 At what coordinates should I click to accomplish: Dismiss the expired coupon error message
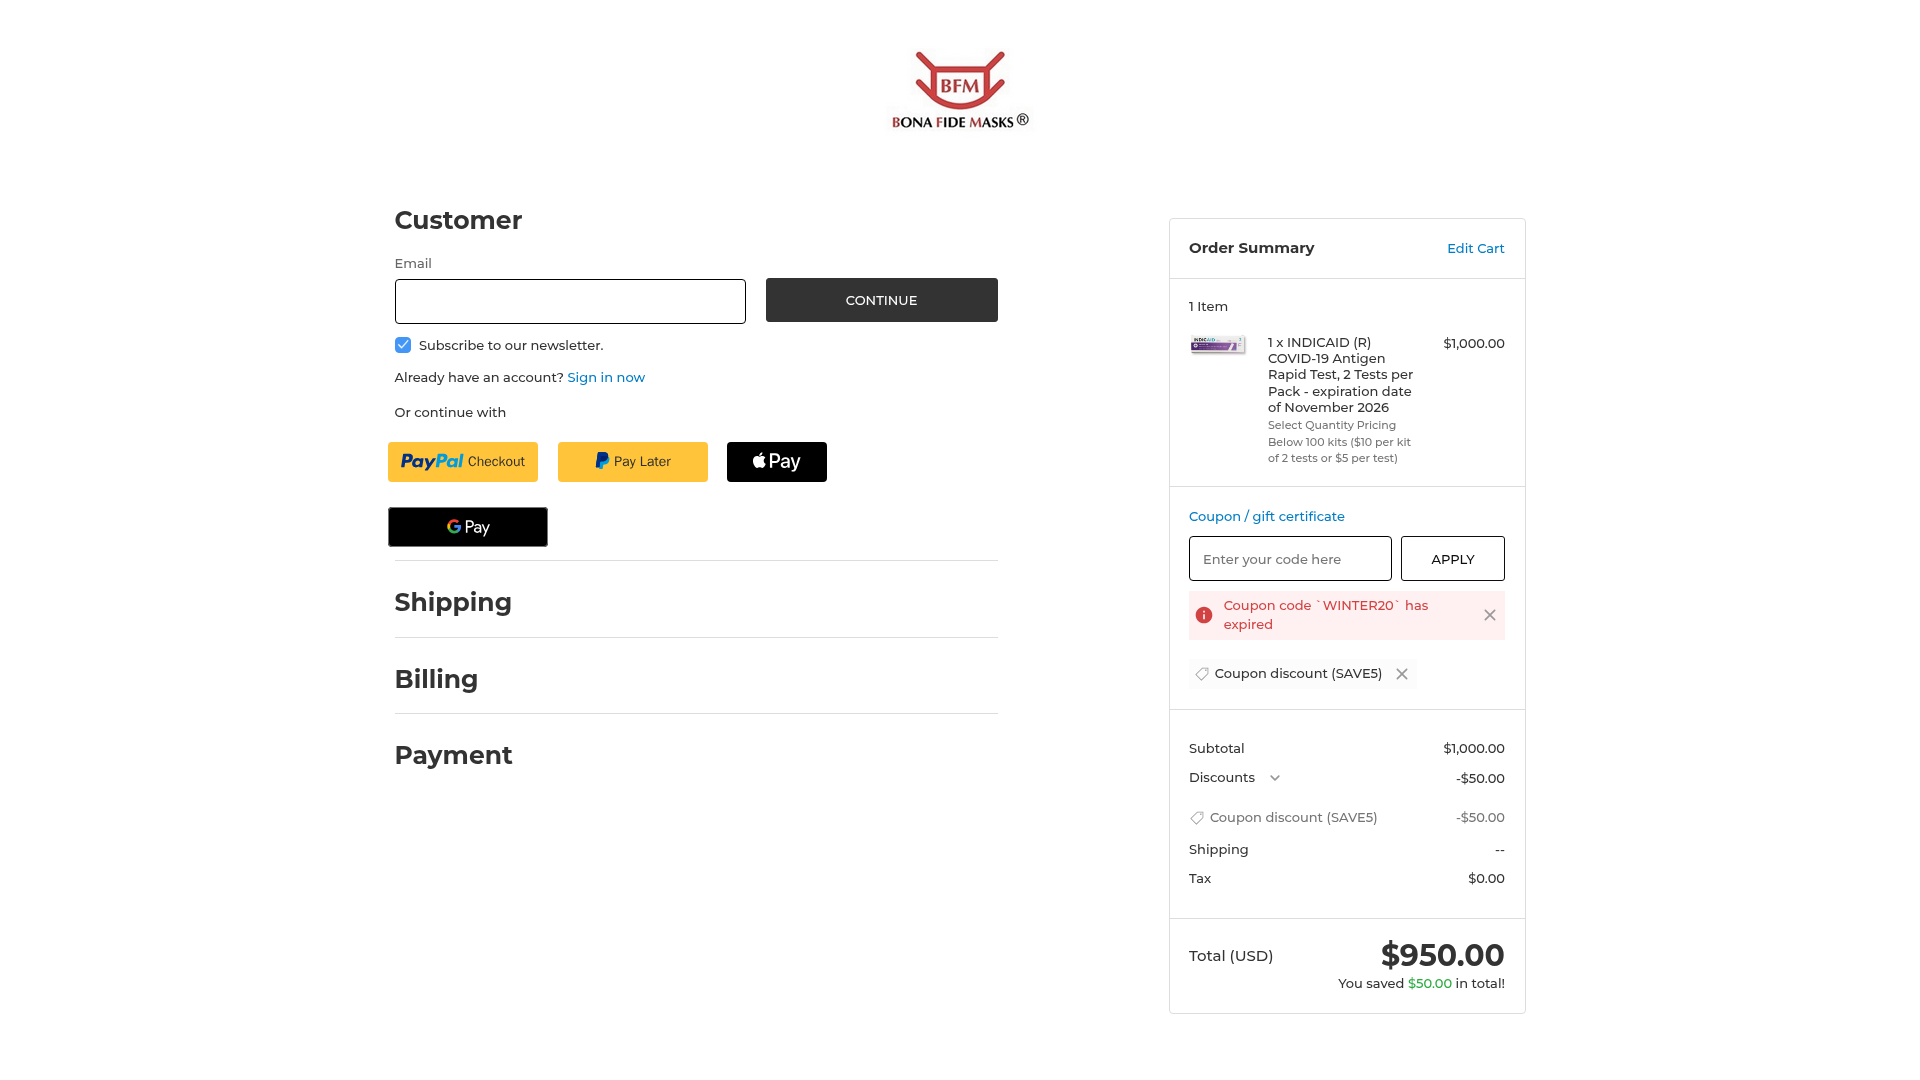(1490, 615)
